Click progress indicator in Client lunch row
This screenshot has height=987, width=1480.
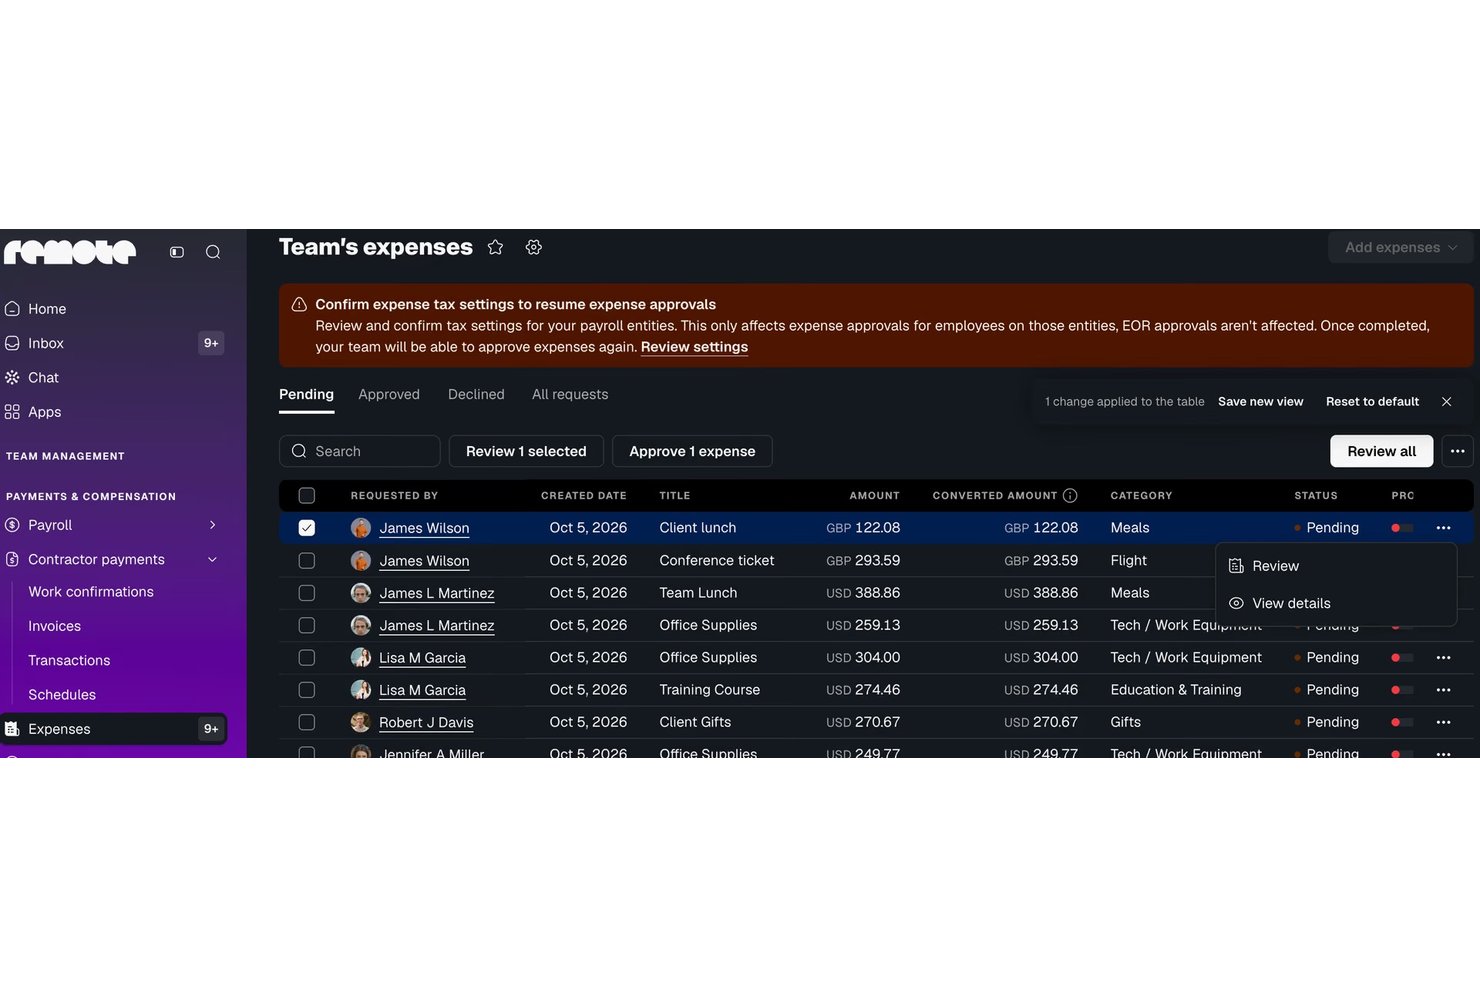pos(1402,528)
